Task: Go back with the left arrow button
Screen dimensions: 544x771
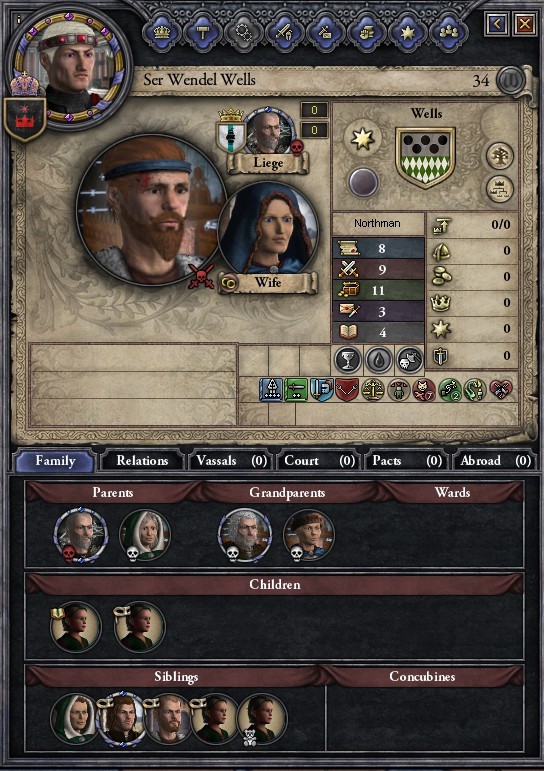Action: [x=497, y=24]
